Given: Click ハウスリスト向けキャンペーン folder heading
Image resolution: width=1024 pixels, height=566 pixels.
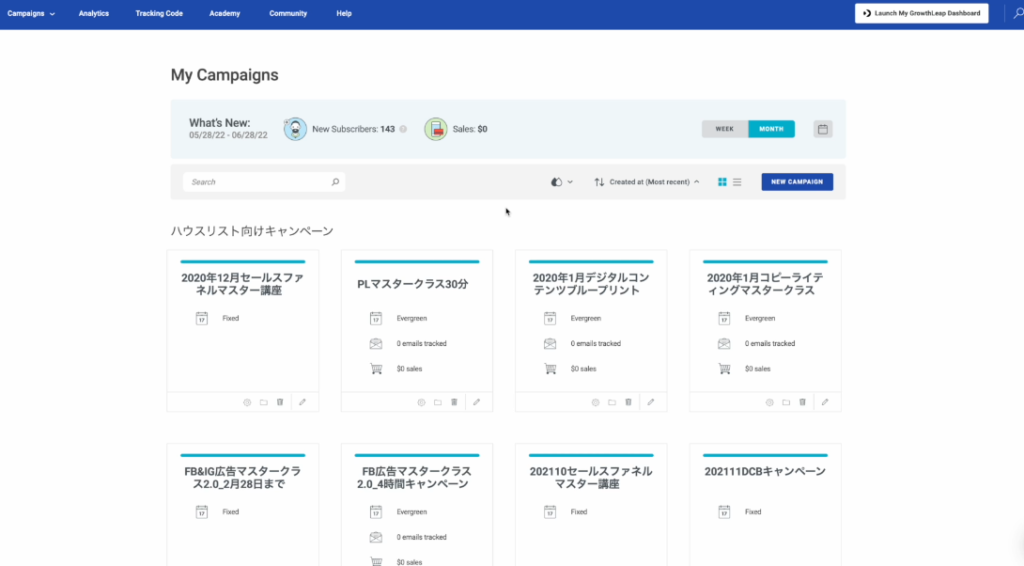Looking at the screenshot, I should coord(252,231).
